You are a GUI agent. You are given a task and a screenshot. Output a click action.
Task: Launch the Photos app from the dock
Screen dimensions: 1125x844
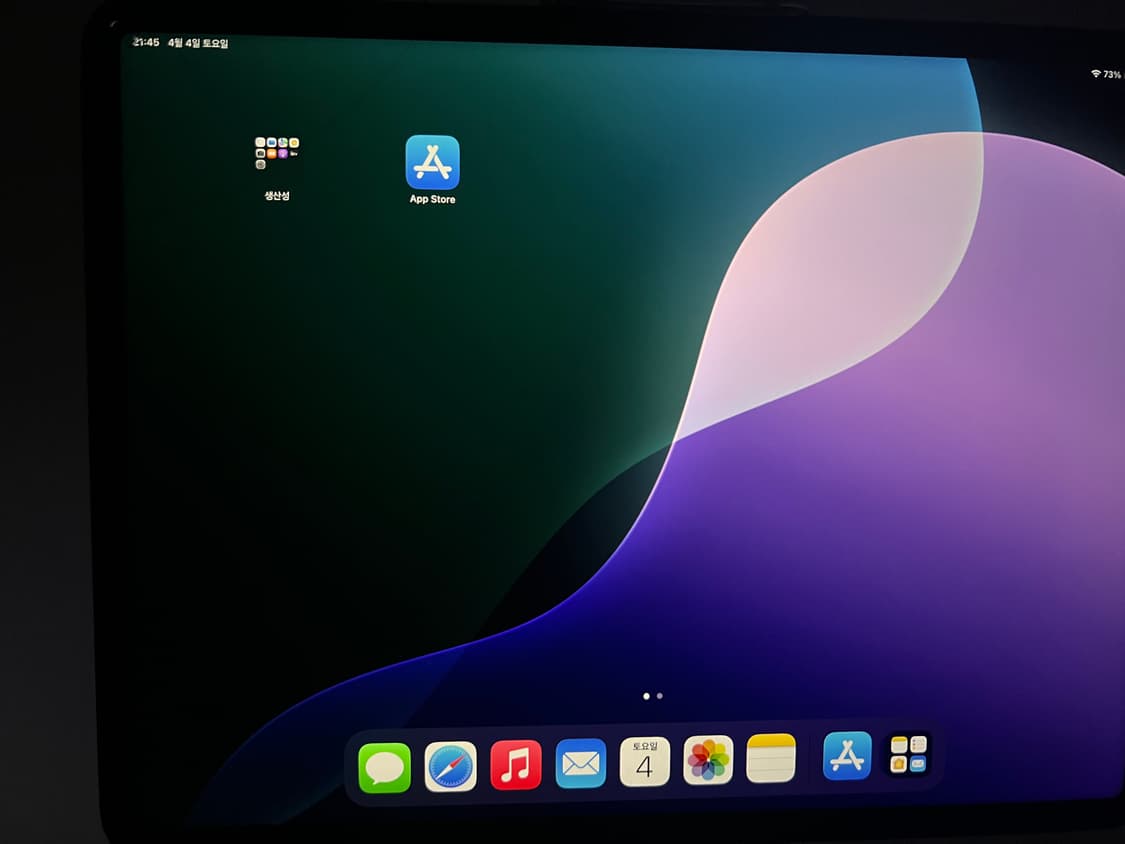(708, 760)
